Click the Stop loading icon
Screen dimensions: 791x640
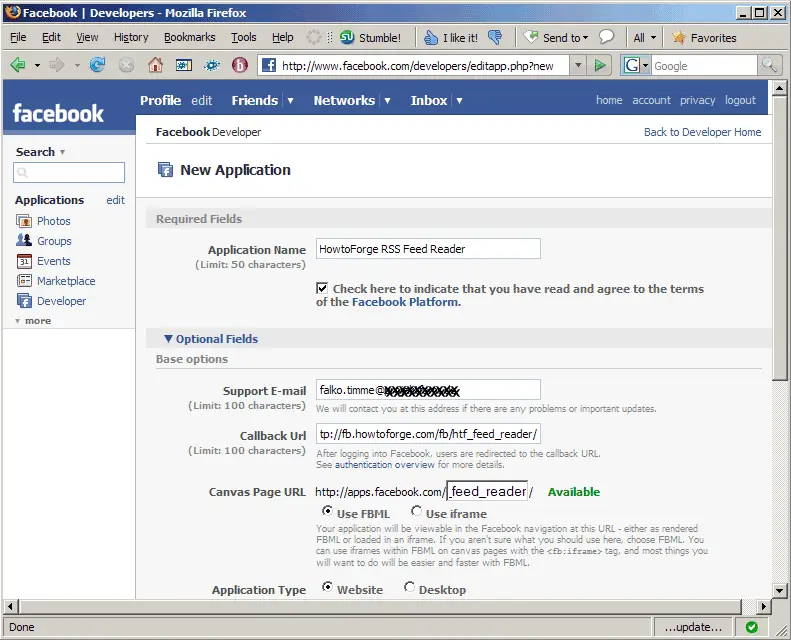[x=126, y=65]
